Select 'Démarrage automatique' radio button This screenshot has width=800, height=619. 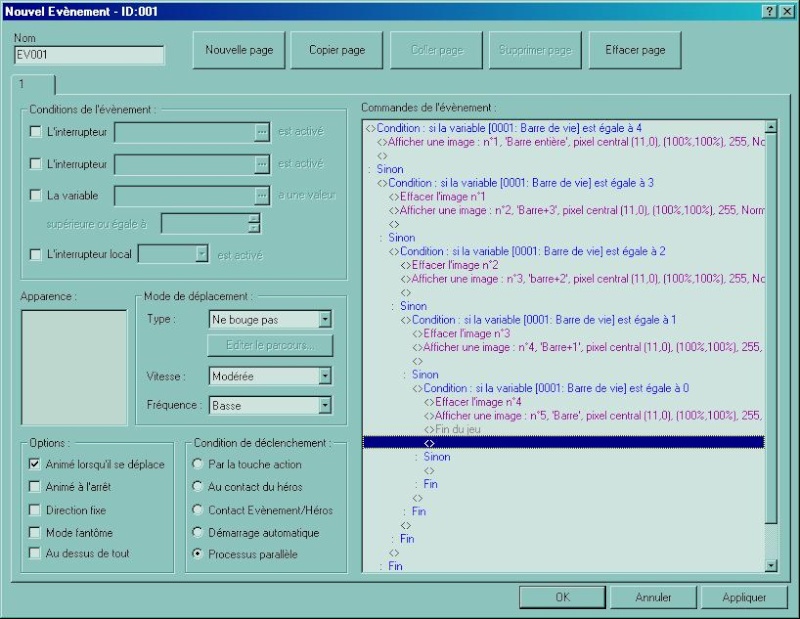[198, 532]
